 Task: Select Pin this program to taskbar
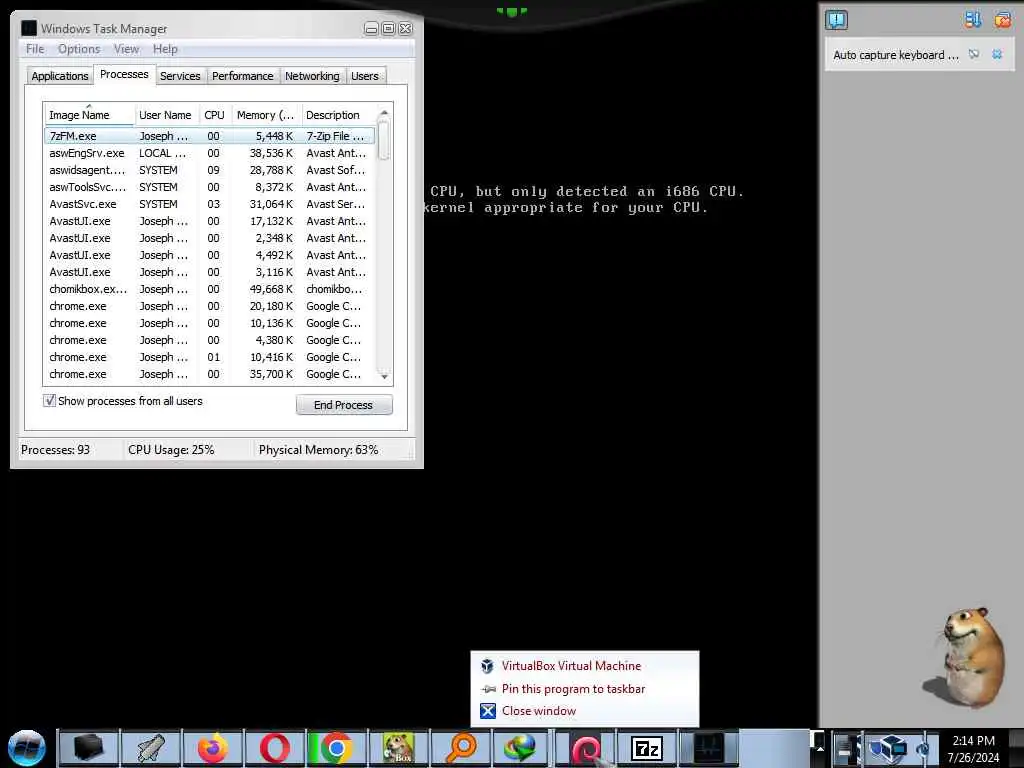click(584, 688)
